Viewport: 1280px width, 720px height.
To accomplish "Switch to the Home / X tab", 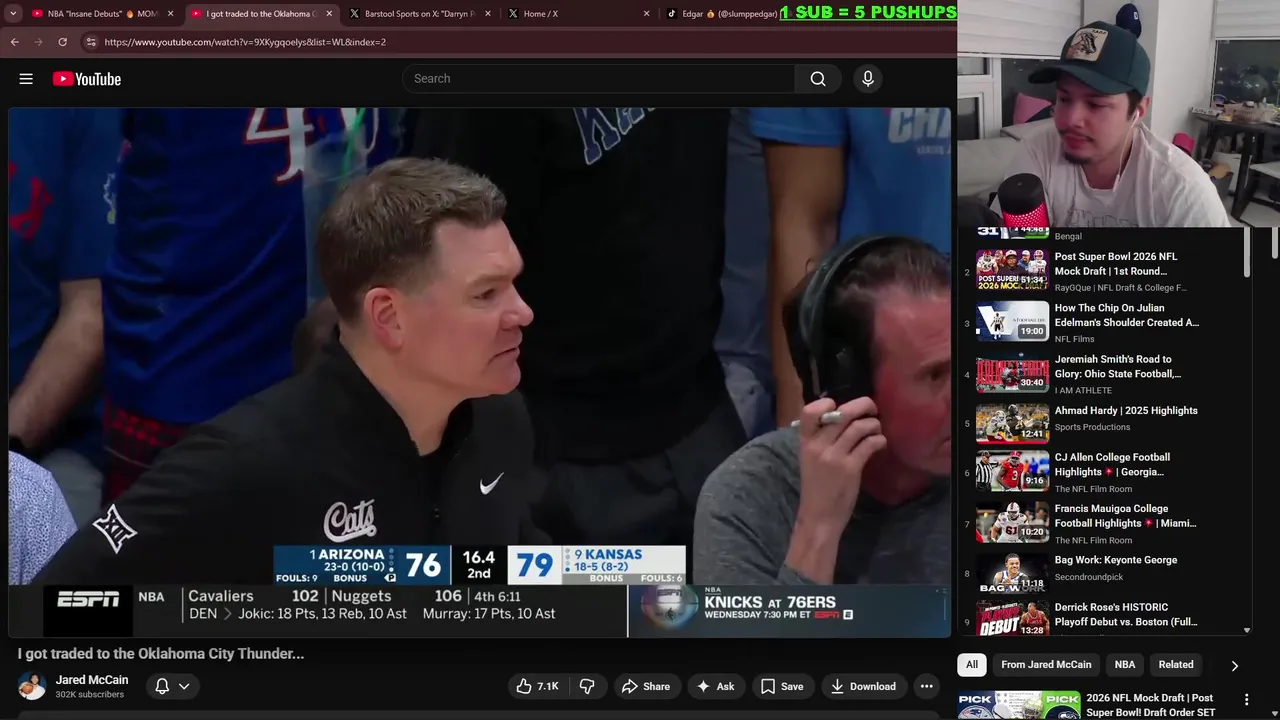I will pyautogui.click(x=576, y=14).
